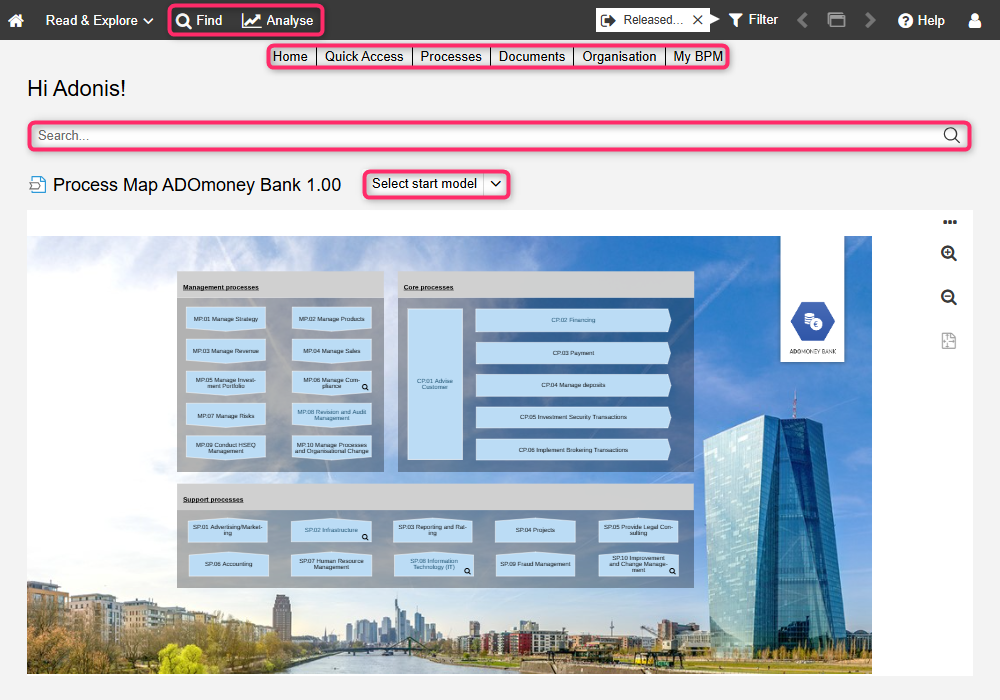Open the CP.03 Payment process
Viewport: 1000px width, 700px height.
[572, 353]
